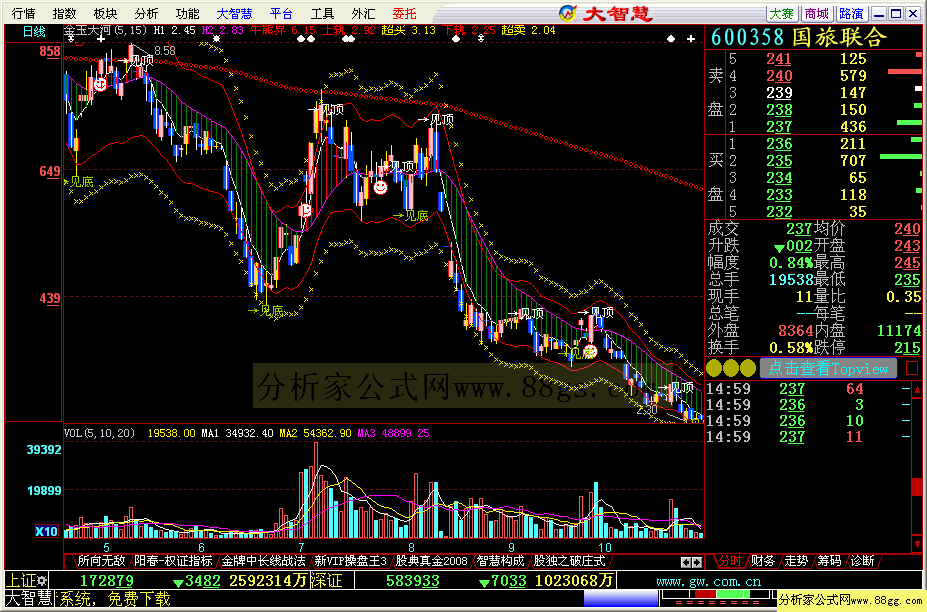
Task: Click sell-5 price 241
Action: click(x=779, y=59)
